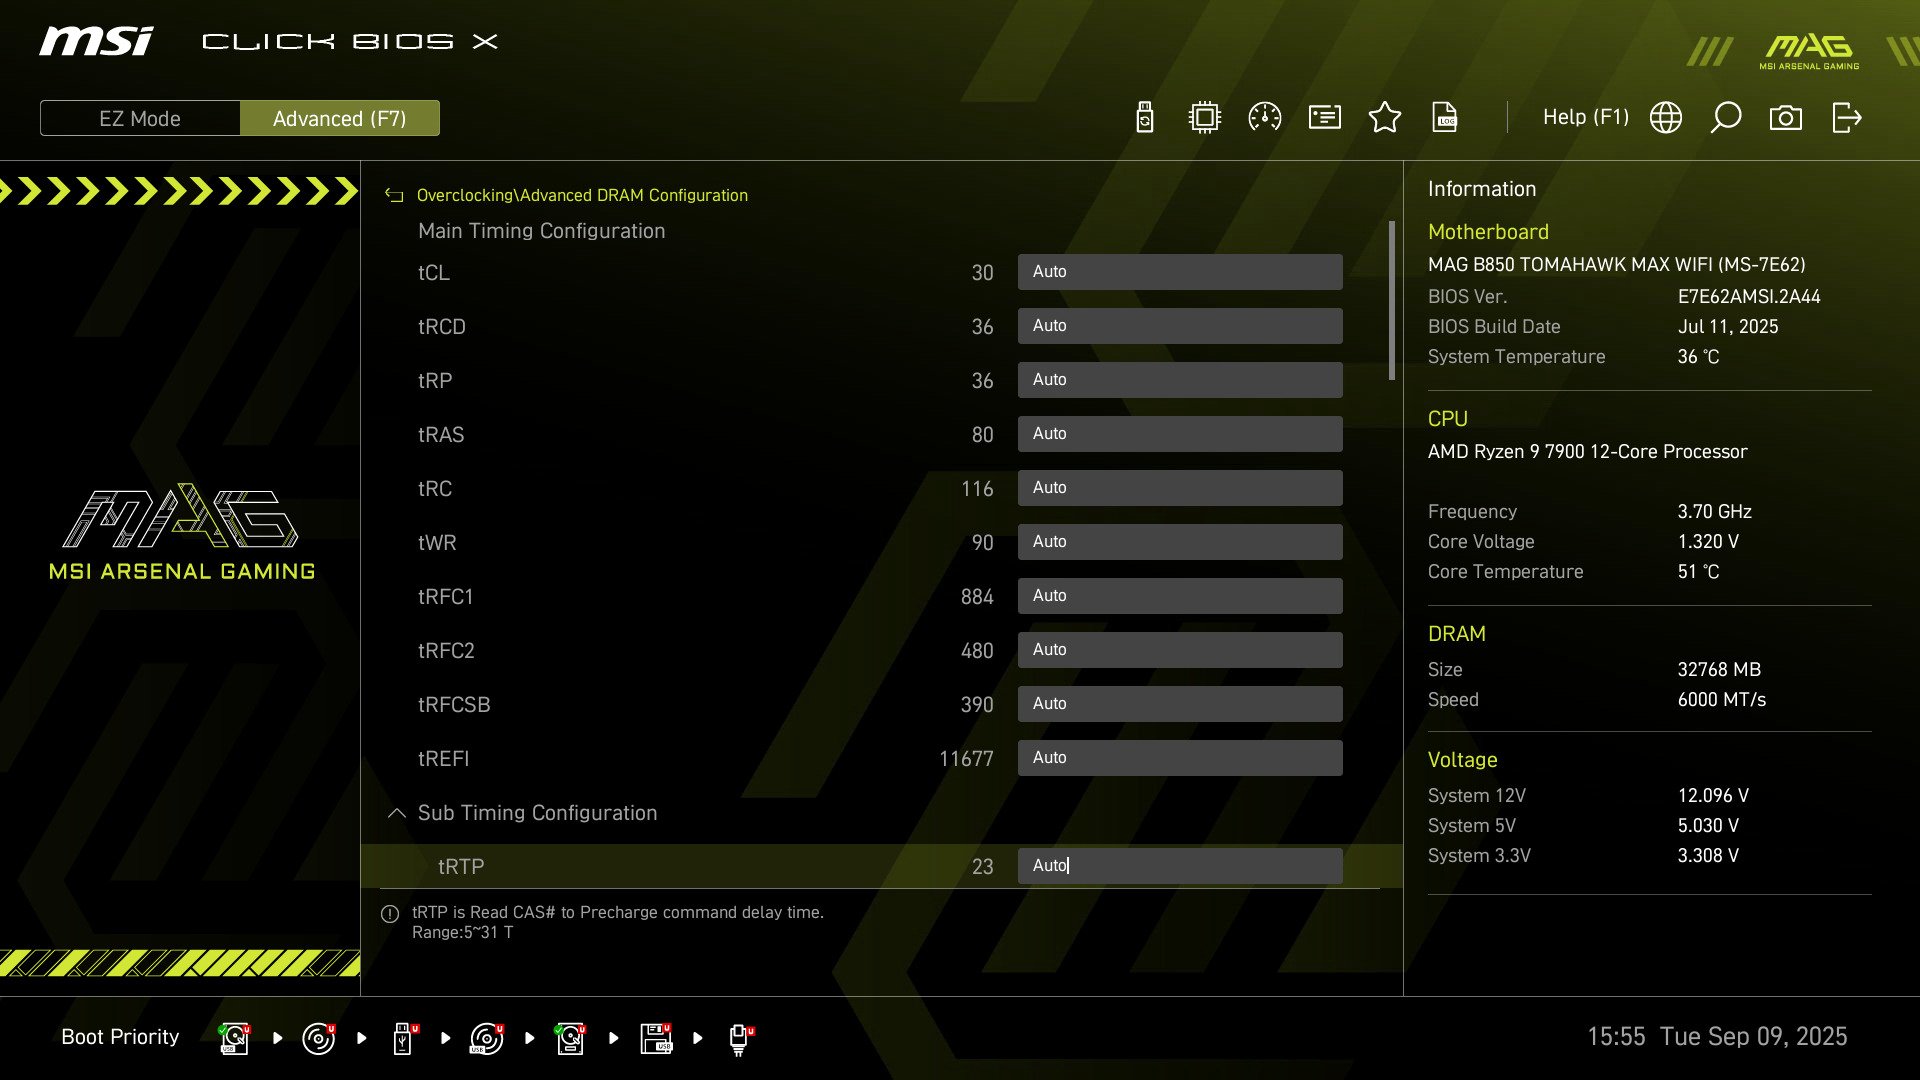Screen dimensions: 1920x1080
Task: Open BIOS search with magnifier icon
Action: pyautogui.click(x=1725, y=117)
